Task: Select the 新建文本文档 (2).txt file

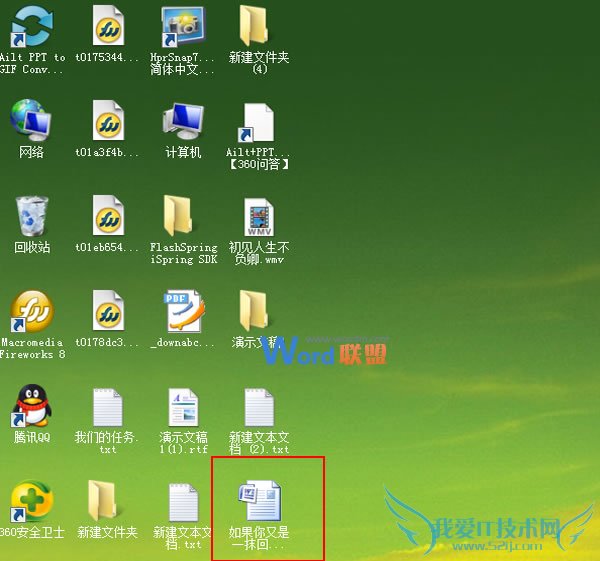Action: [259, 407]
